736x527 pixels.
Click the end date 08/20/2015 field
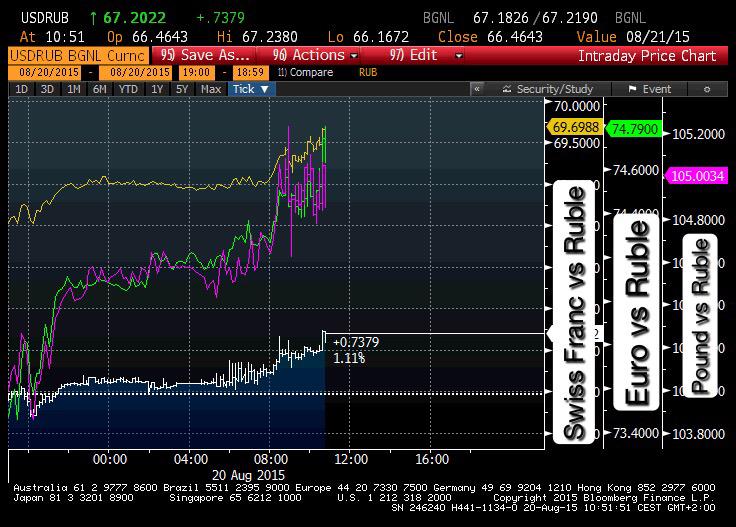point(138,72)
